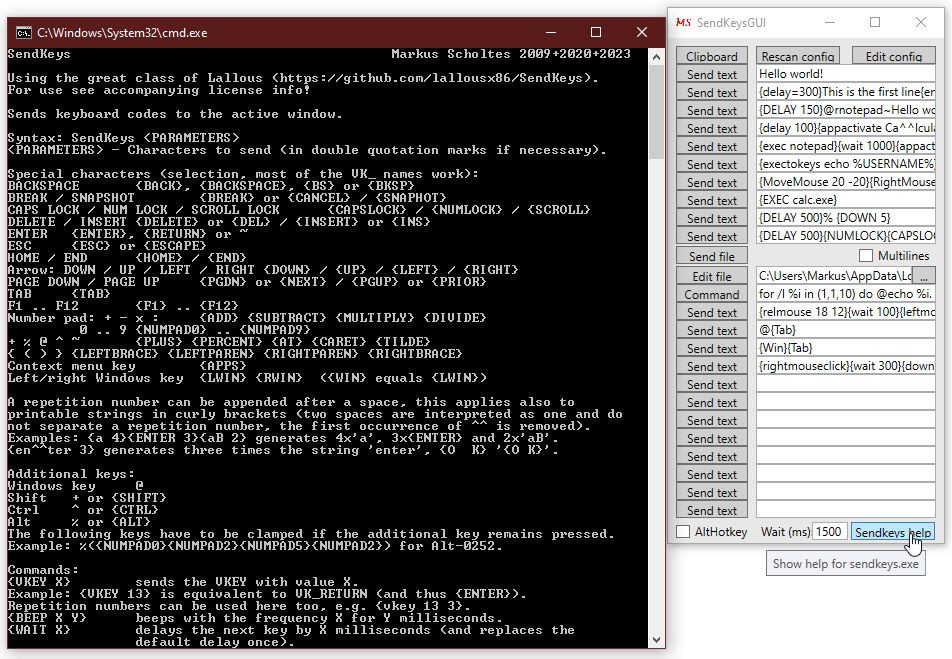Click Send text beside '{DELAY 150}@rnotepad~Hello'
Image resolution: width=952 pixels, height=659 pixels.
tap(712, 110)
